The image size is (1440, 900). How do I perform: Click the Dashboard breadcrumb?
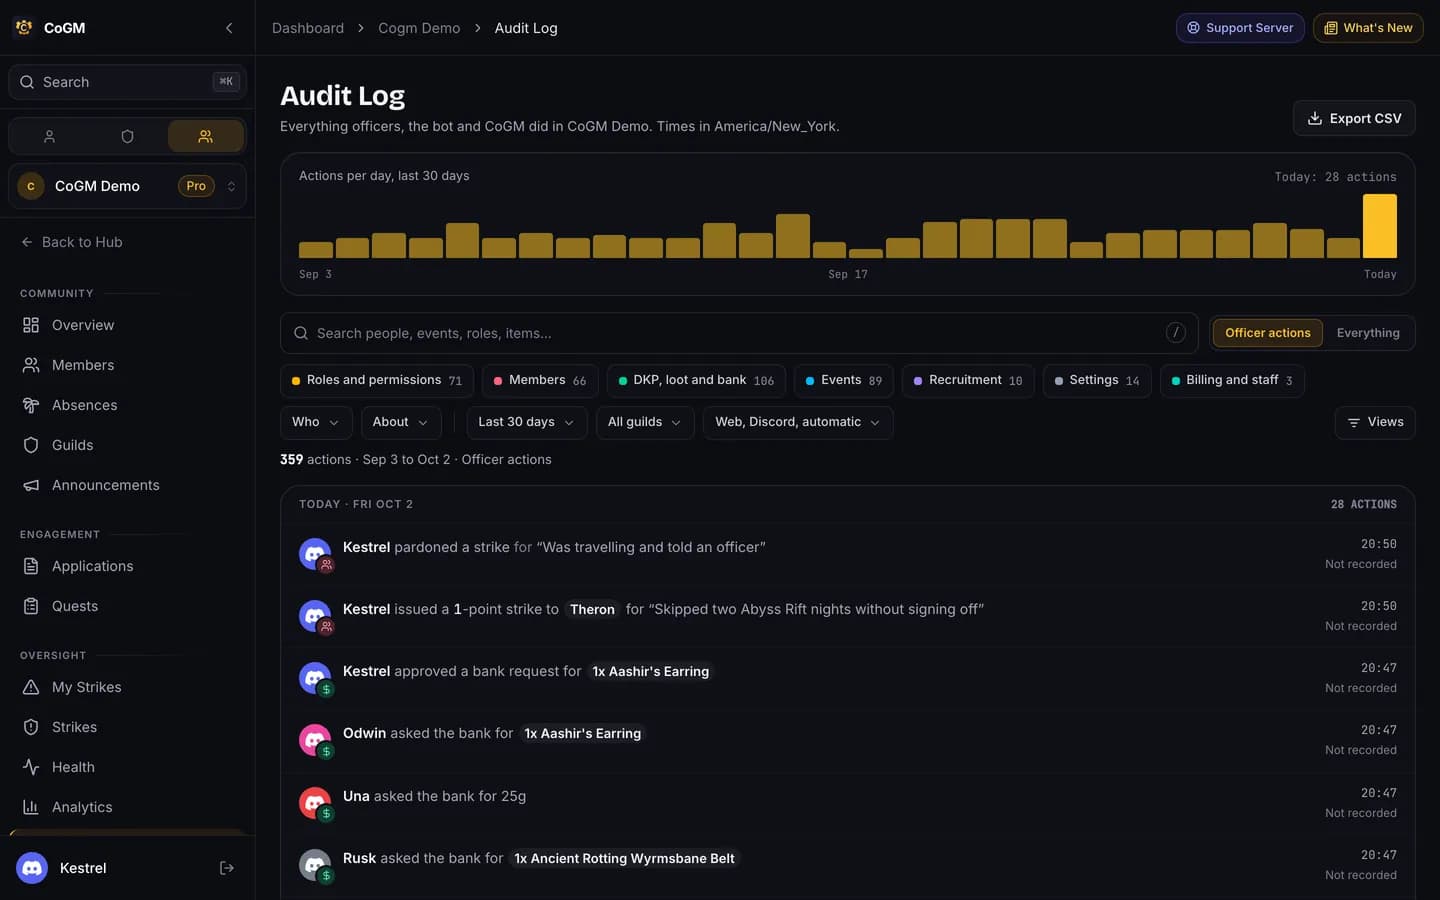tap(308, 28)
